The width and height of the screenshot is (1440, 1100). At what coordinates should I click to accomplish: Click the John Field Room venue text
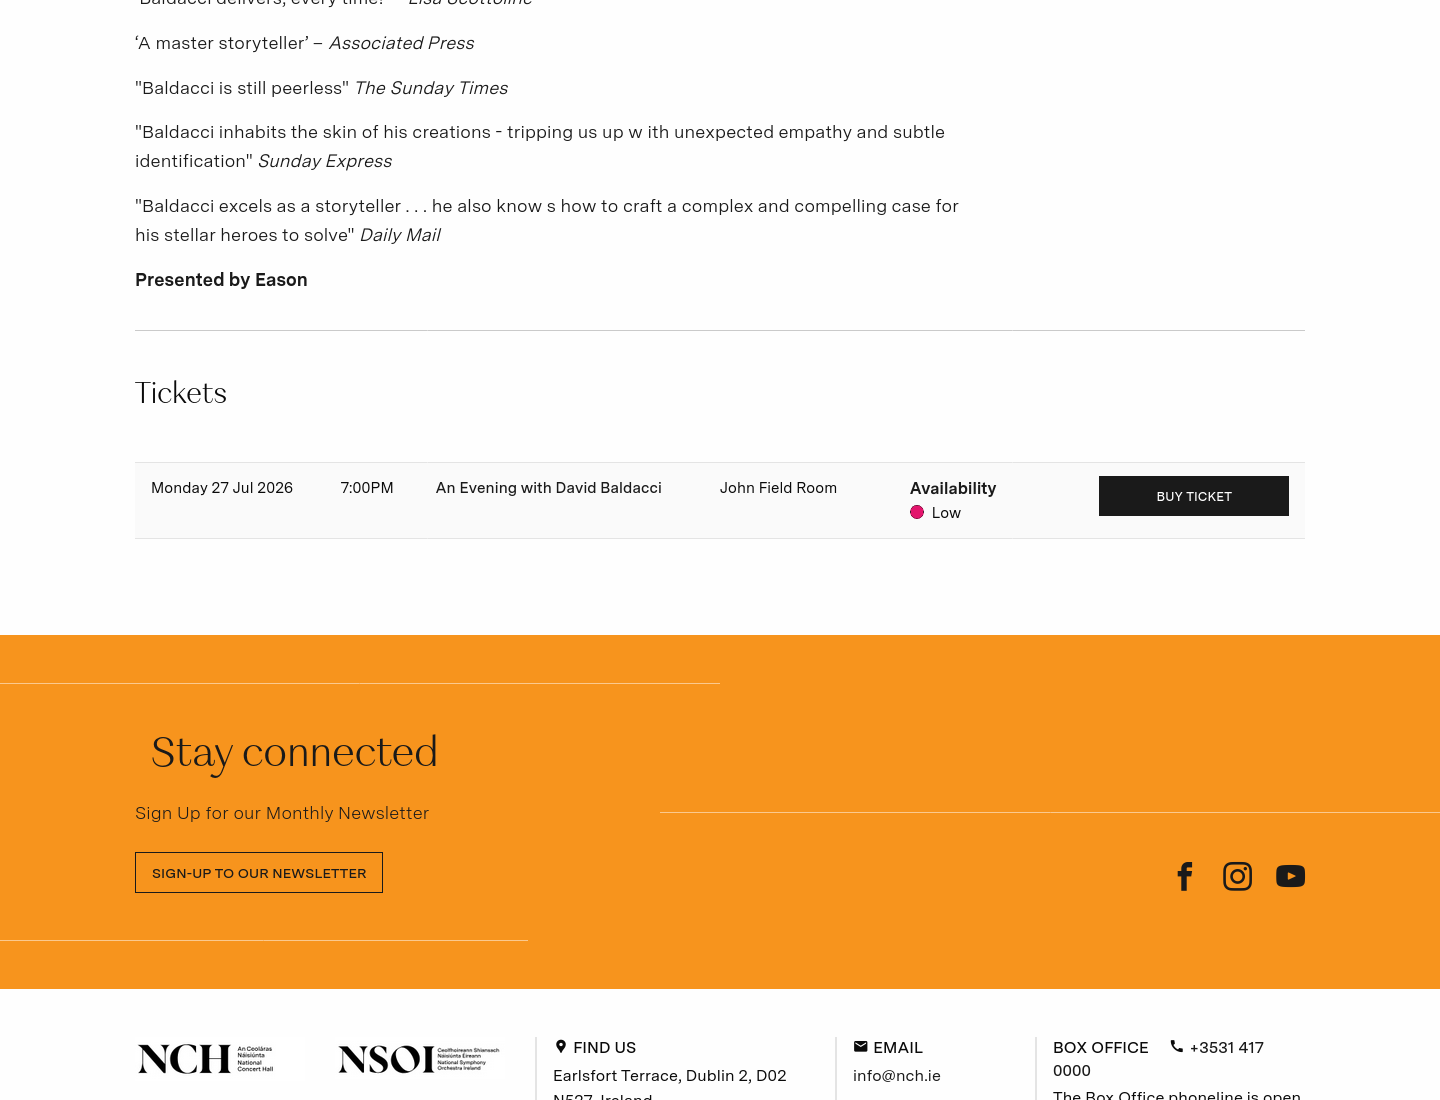(778, 488)
